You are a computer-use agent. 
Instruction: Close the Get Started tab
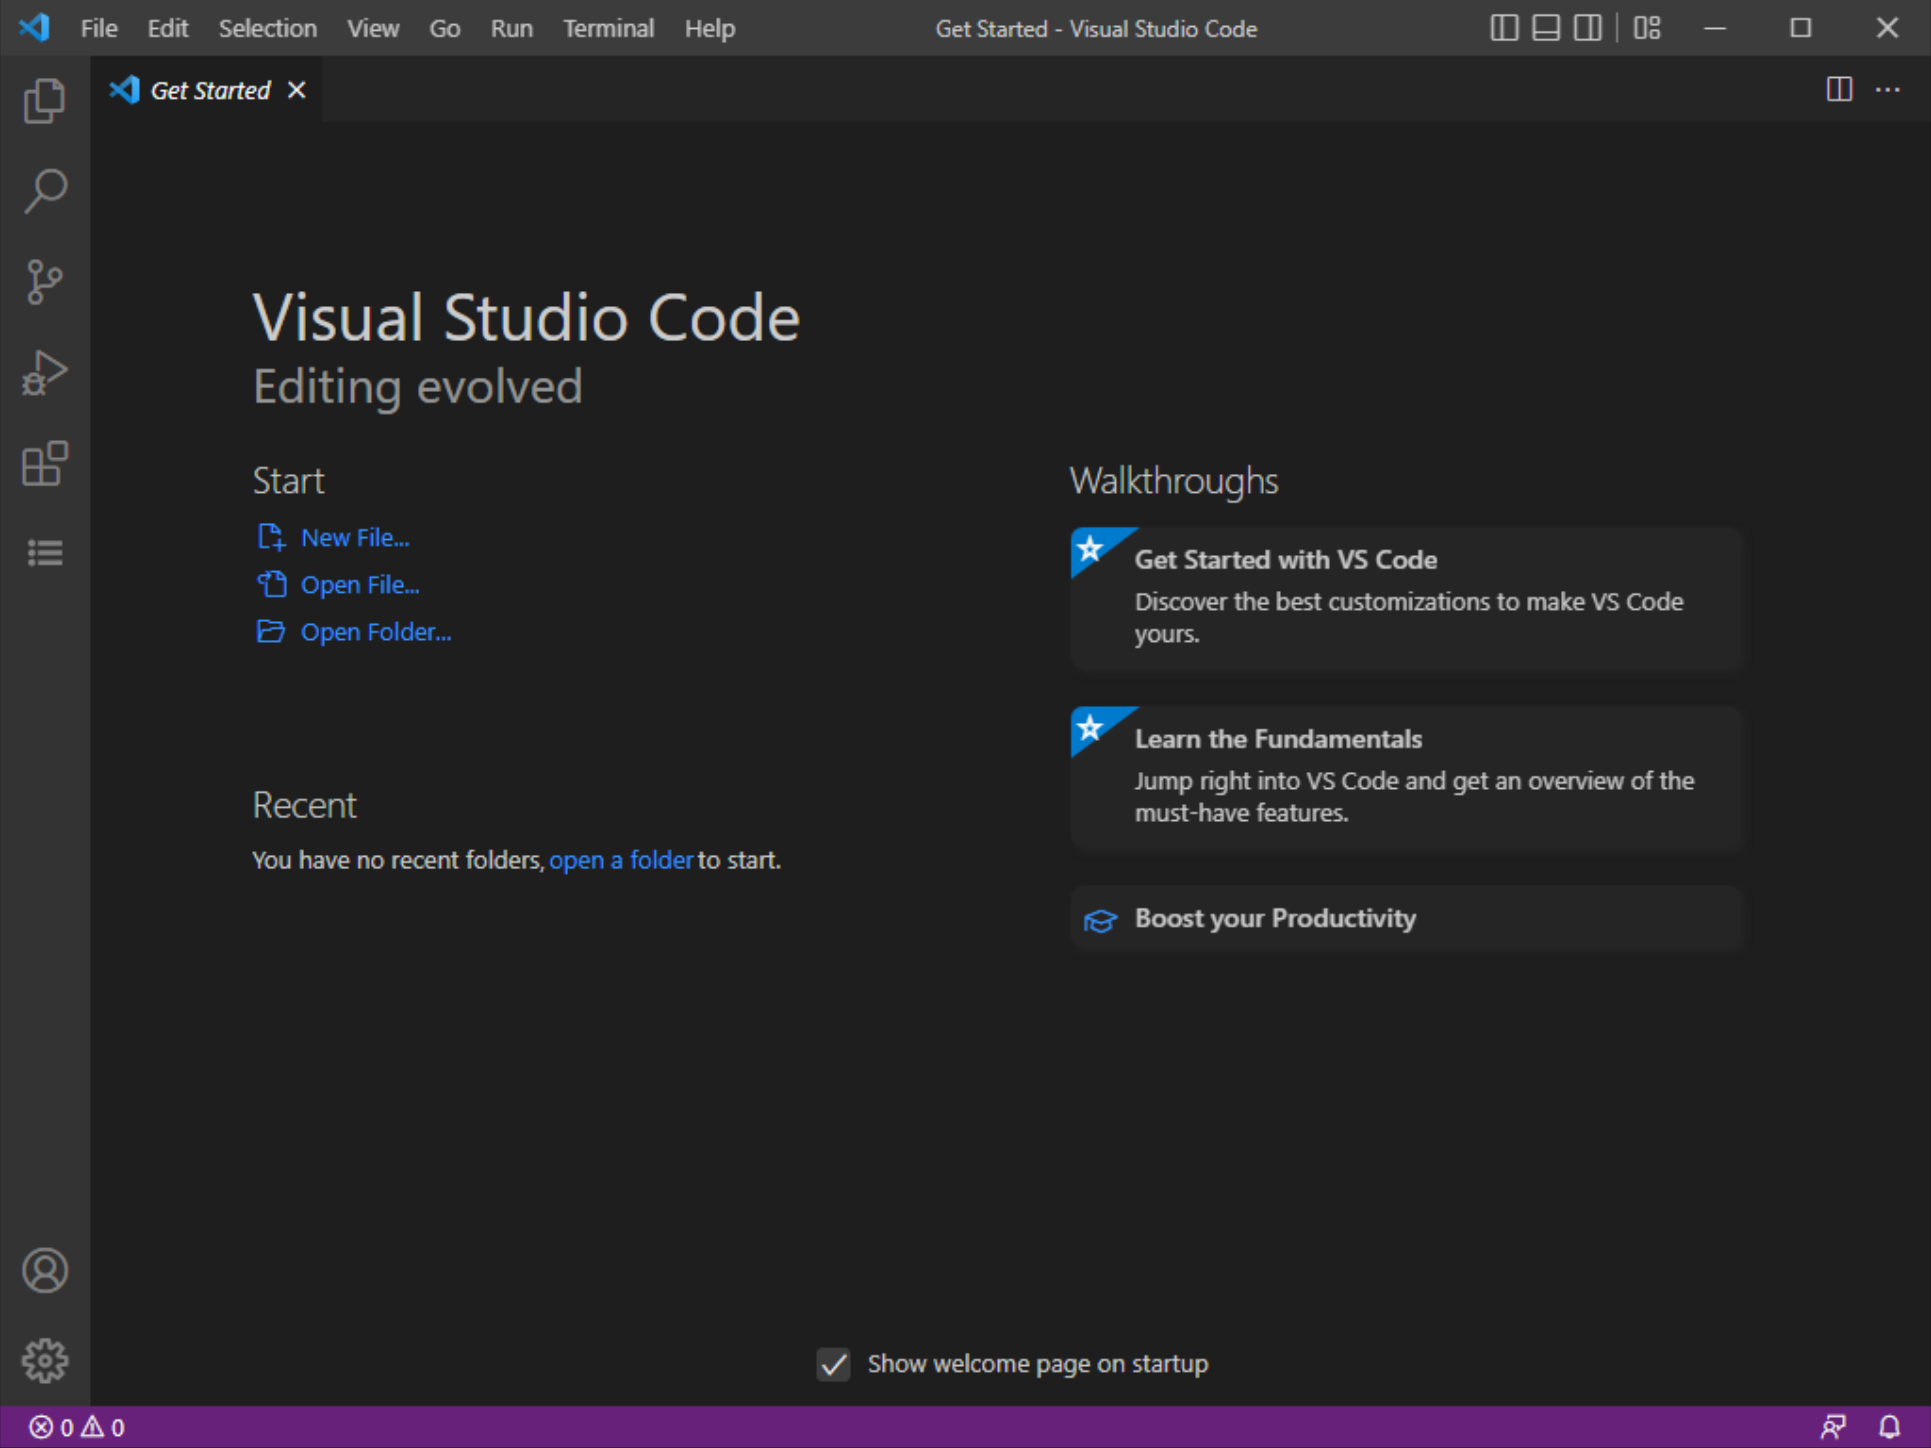297,90
